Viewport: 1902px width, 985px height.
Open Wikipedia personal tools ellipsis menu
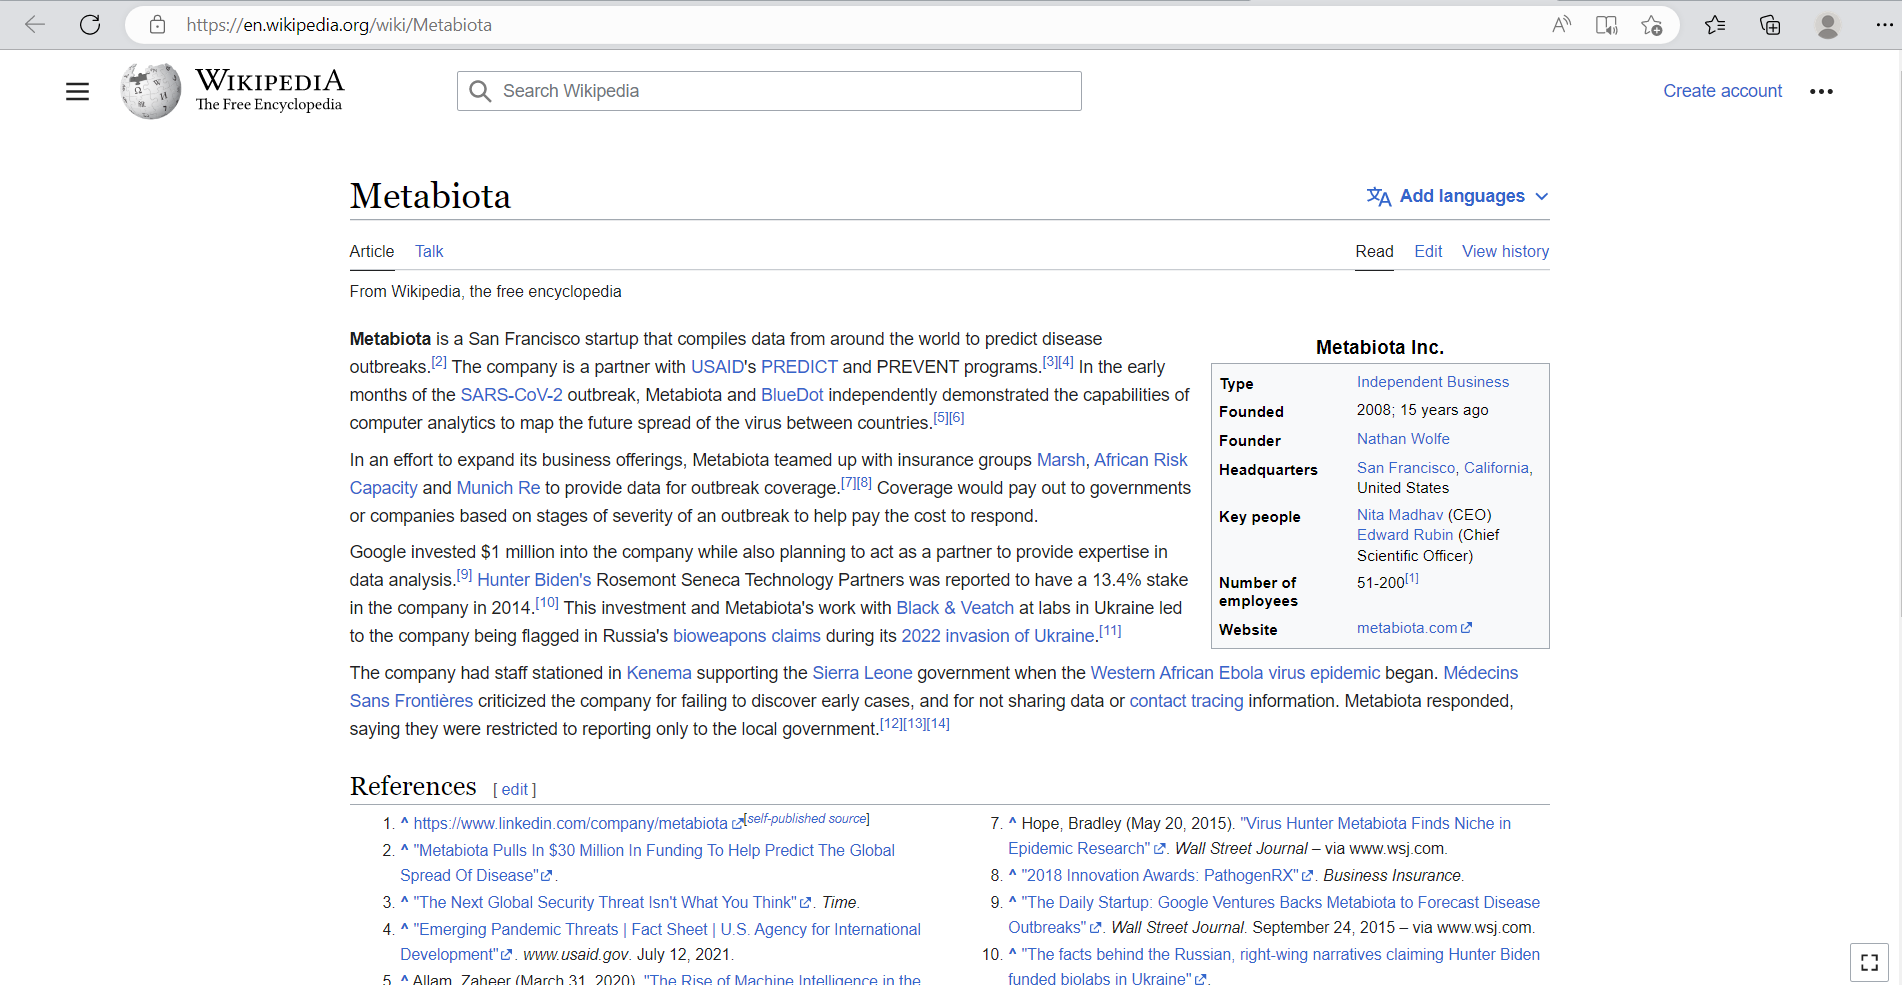point(1821,91)
